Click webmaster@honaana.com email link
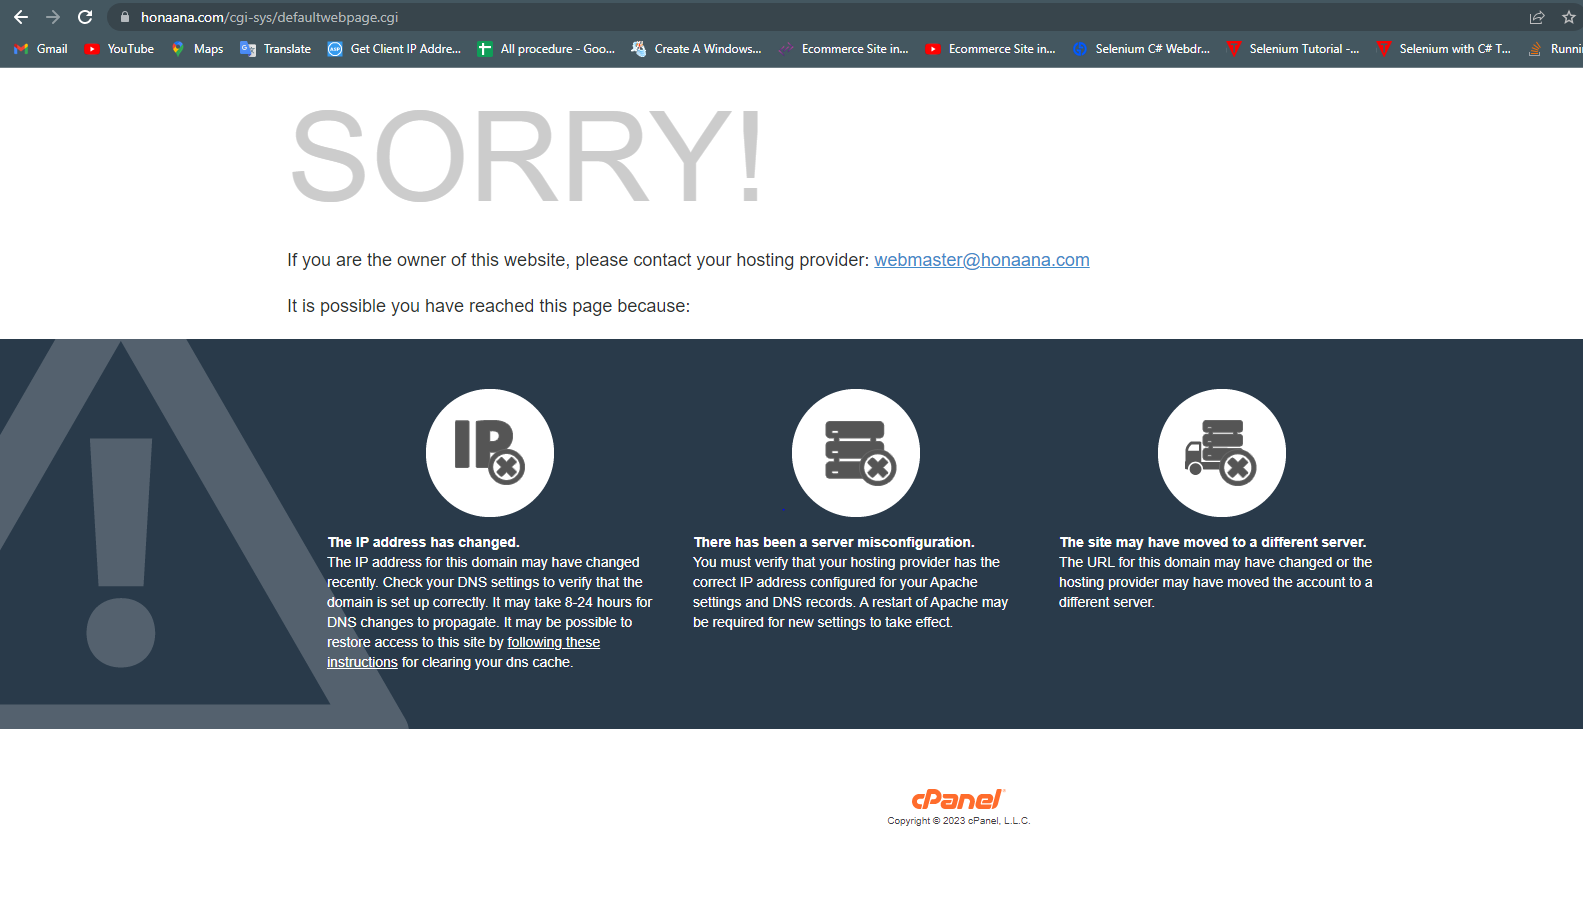 (x=982, y=260)
